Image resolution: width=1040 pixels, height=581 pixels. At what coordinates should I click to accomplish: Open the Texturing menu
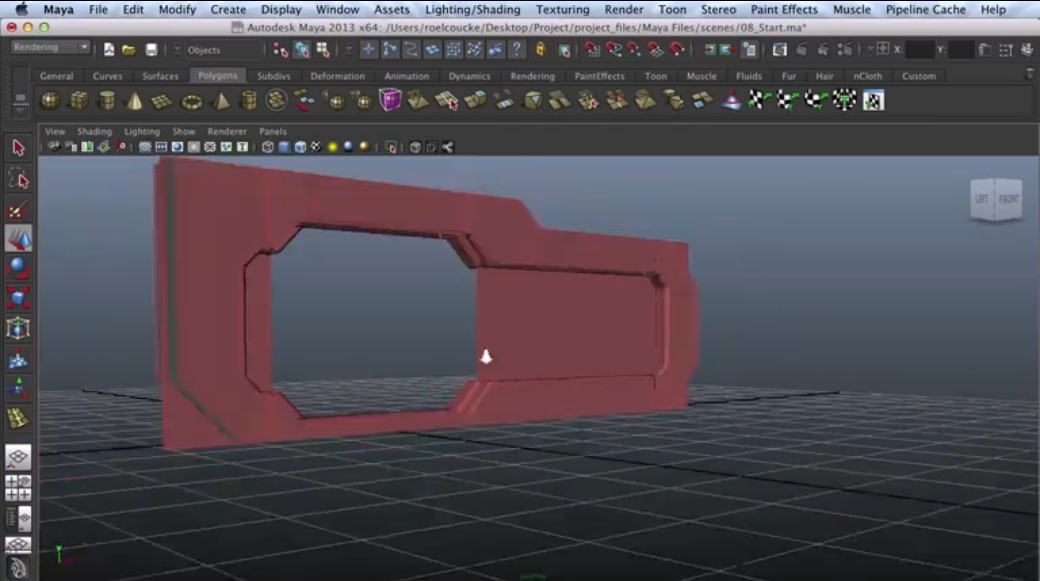pos(562,9)
